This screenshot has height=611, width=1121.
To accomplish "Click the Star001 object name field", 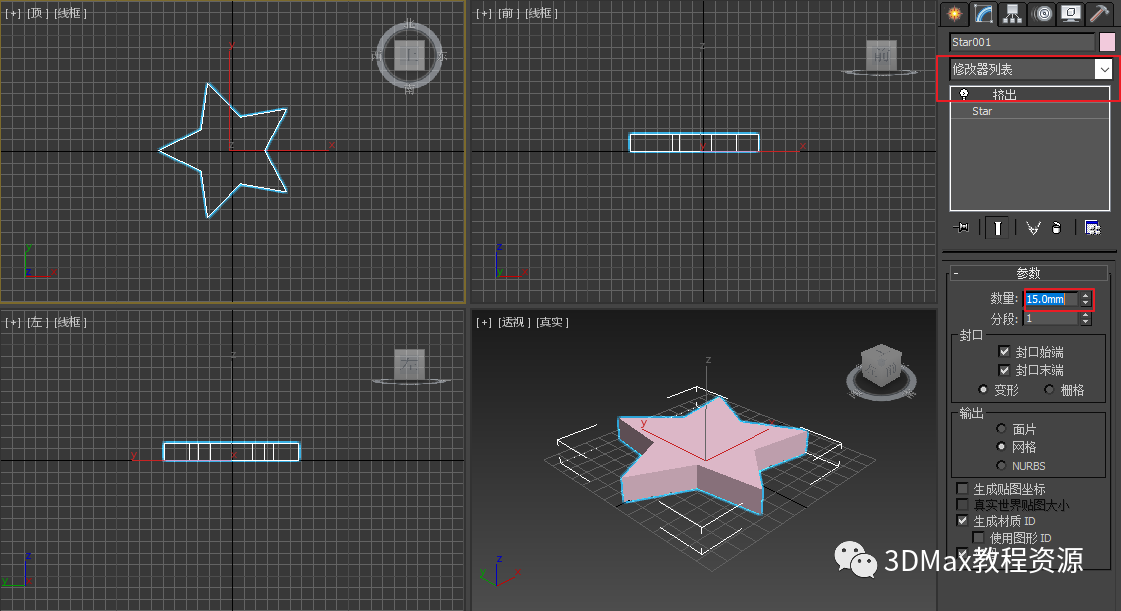I will [x=1022, y=42].
